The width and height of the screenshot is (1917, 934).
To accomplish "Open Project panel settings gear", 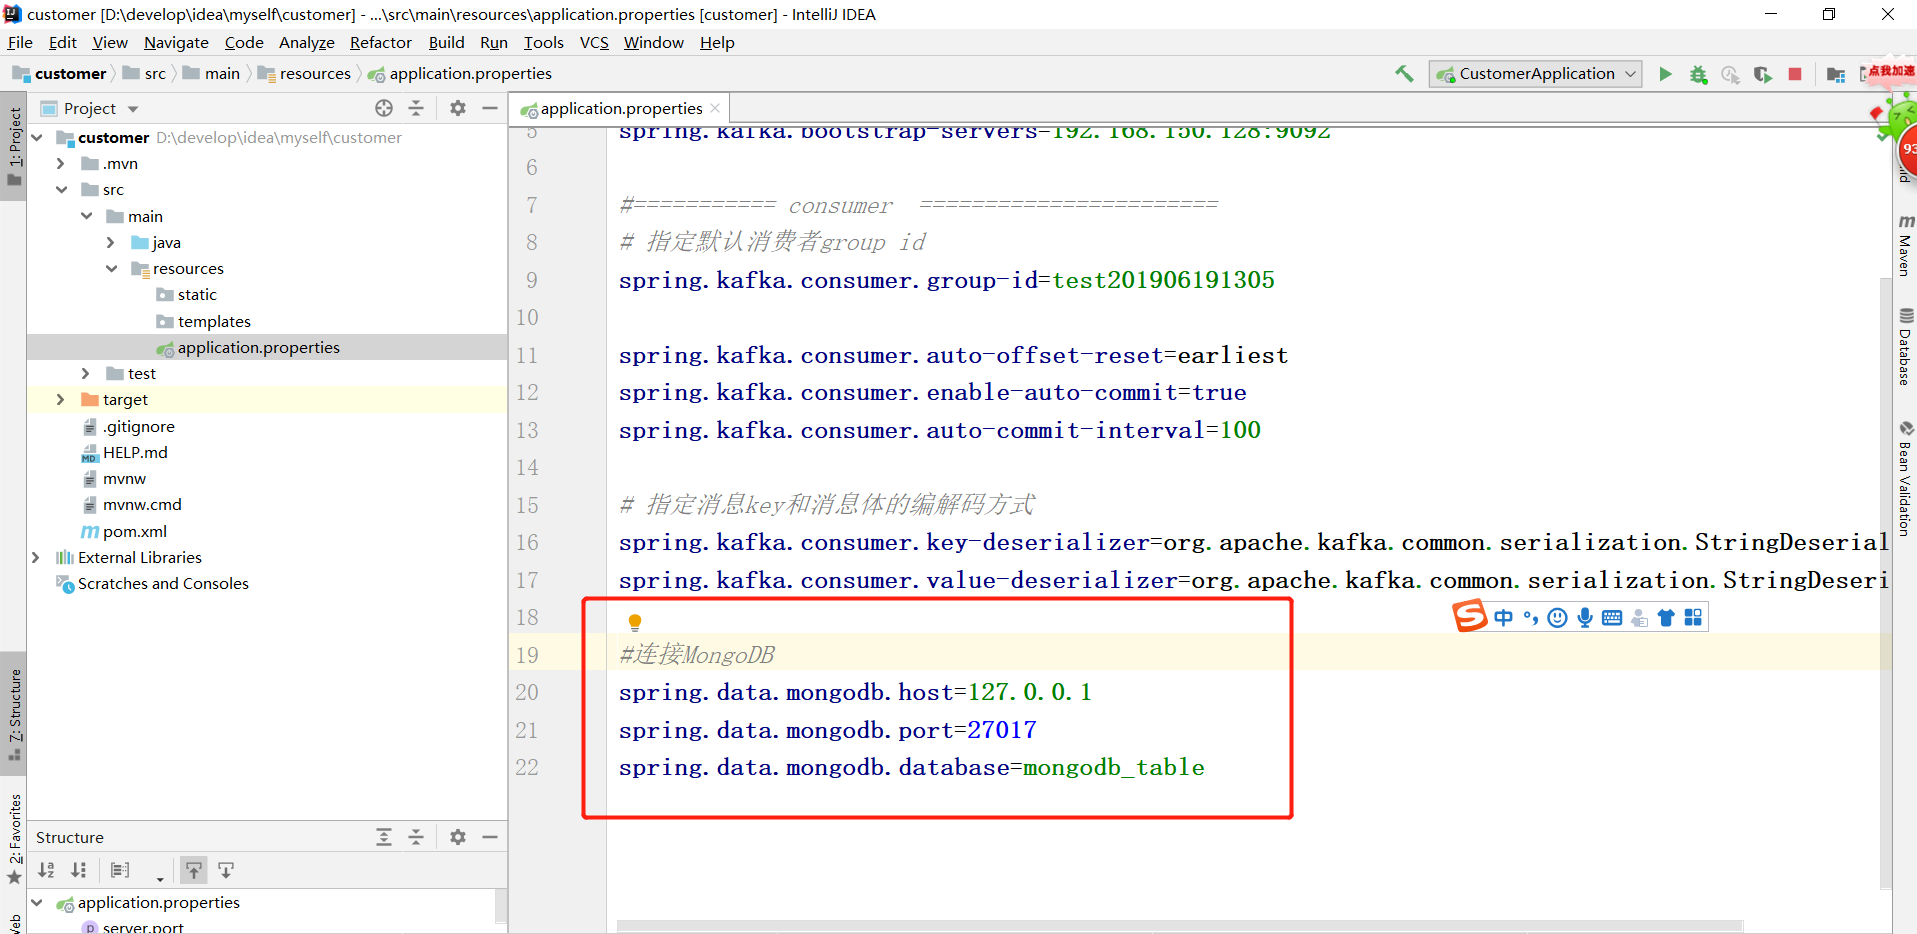I will pos(458,108).
